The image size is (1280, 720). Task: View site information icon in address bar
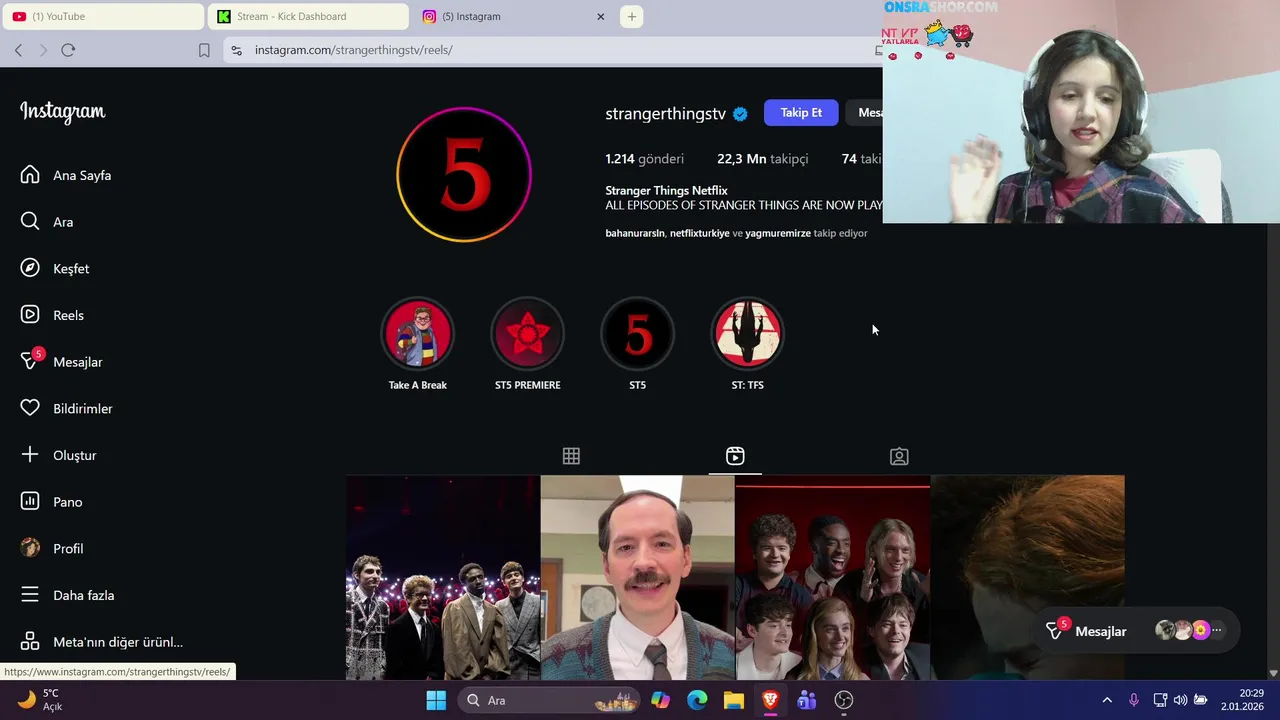[236, 50]
